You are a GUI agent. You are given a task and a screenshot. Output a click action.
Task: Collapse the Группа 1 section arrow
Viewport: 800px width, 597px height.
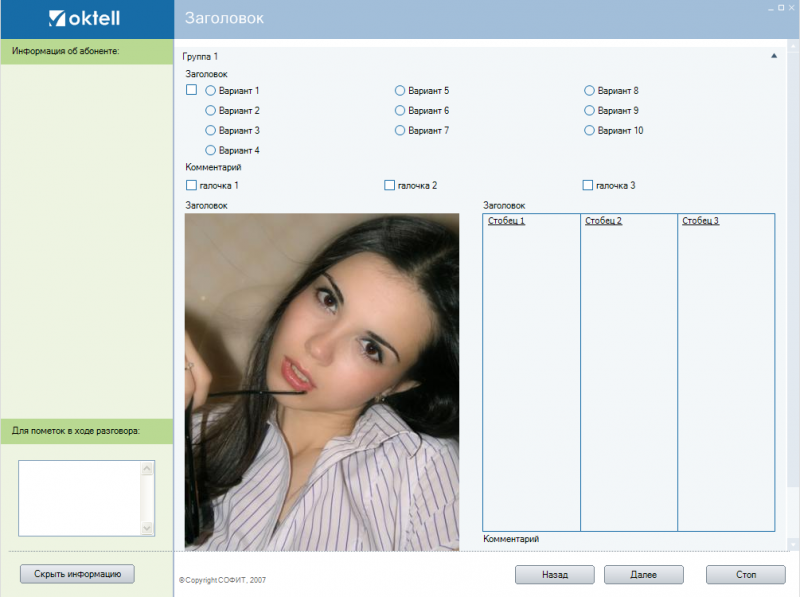773,56
